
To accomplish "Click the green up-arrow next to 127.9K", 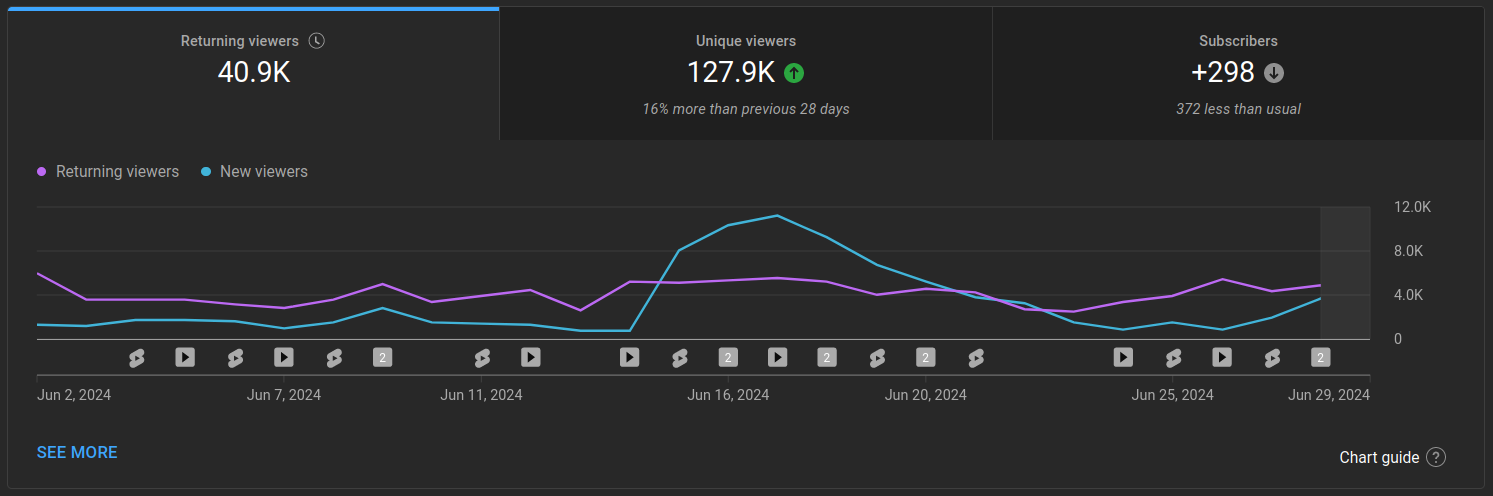I will (794, 72).
